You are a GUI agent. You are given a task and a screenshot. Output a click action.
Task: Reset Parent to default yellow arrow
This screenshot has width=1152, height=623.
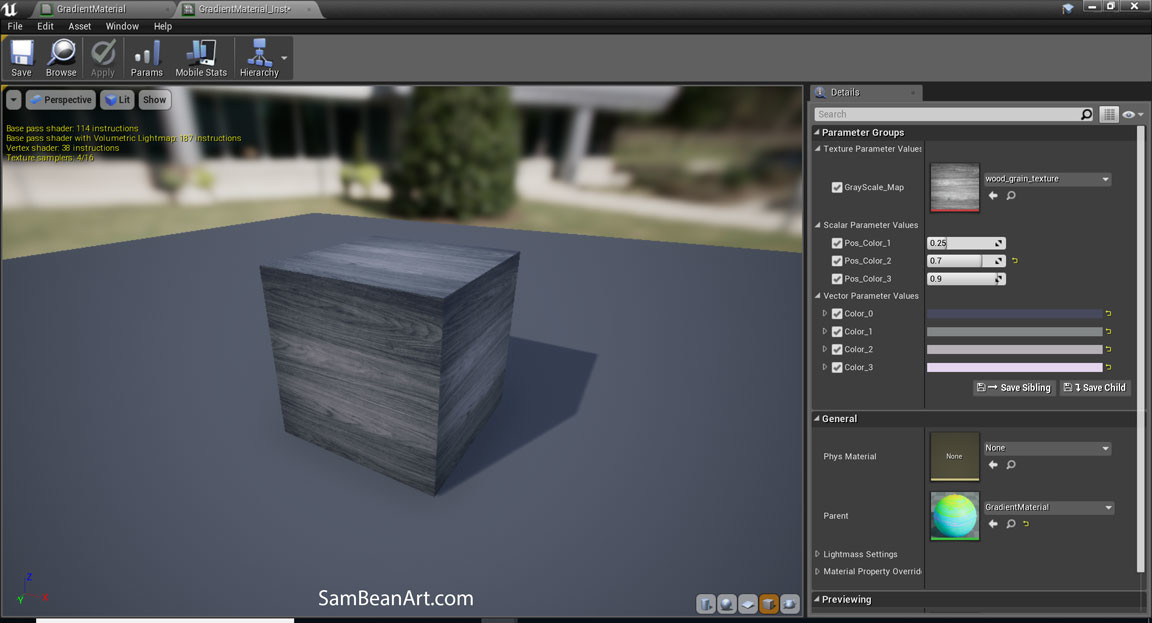coord(1026,524)
